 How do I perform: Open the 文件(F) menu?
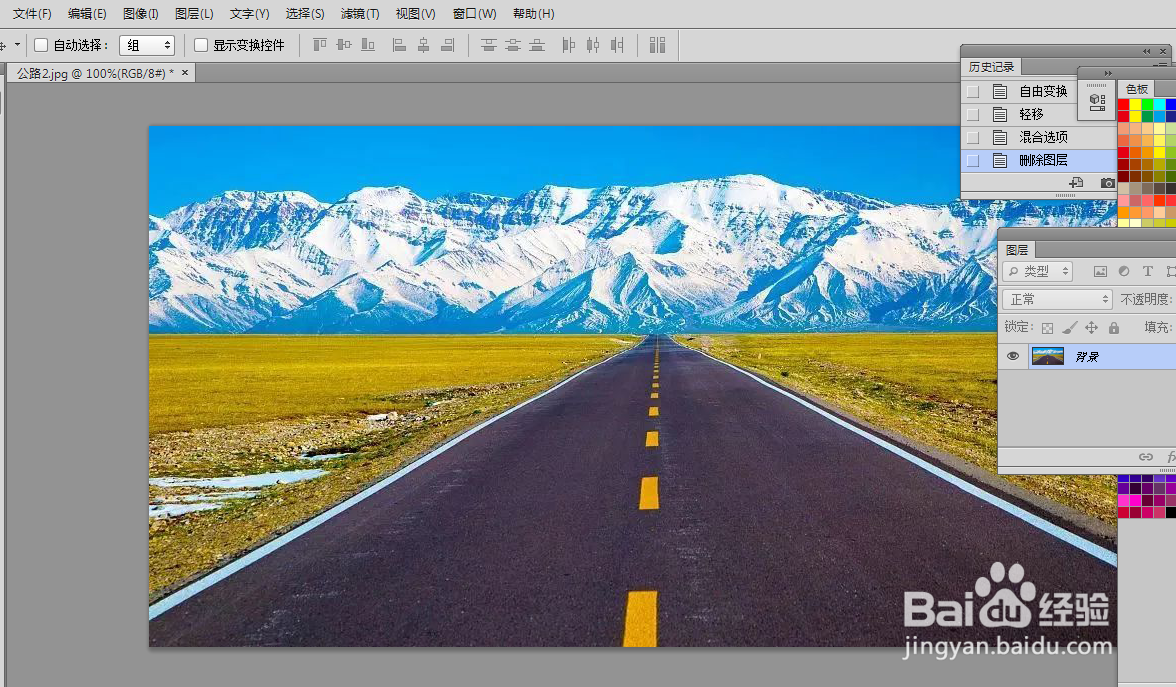tap(32, 14)
